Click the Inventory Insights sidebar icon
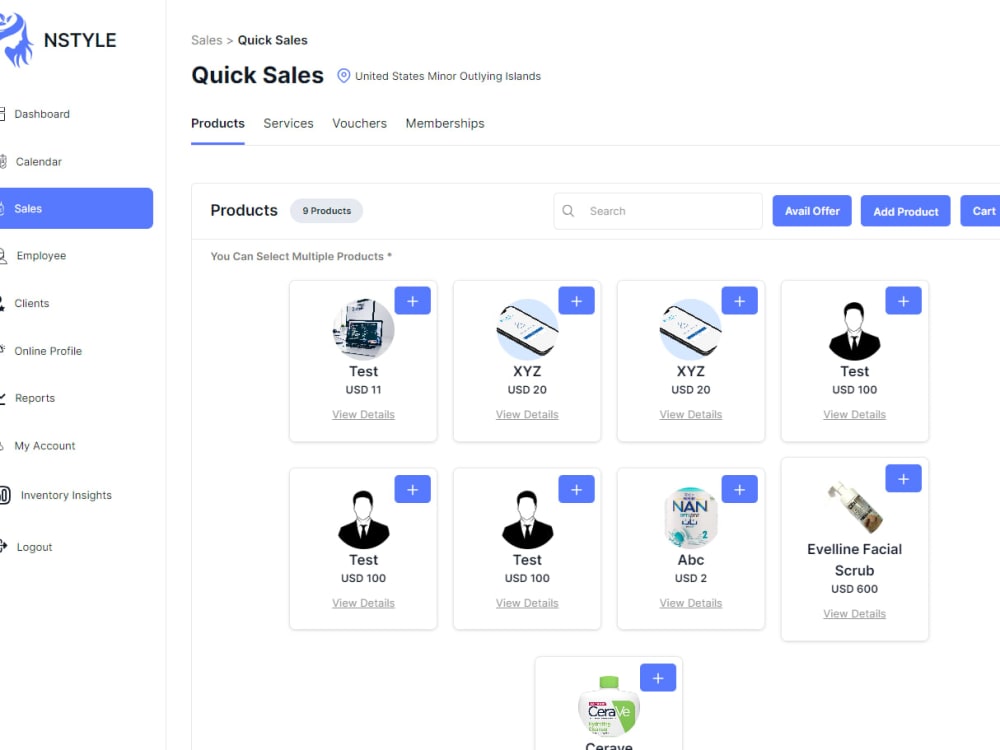The height and width of the screenshot is (750, 1000). coord(5,495)
